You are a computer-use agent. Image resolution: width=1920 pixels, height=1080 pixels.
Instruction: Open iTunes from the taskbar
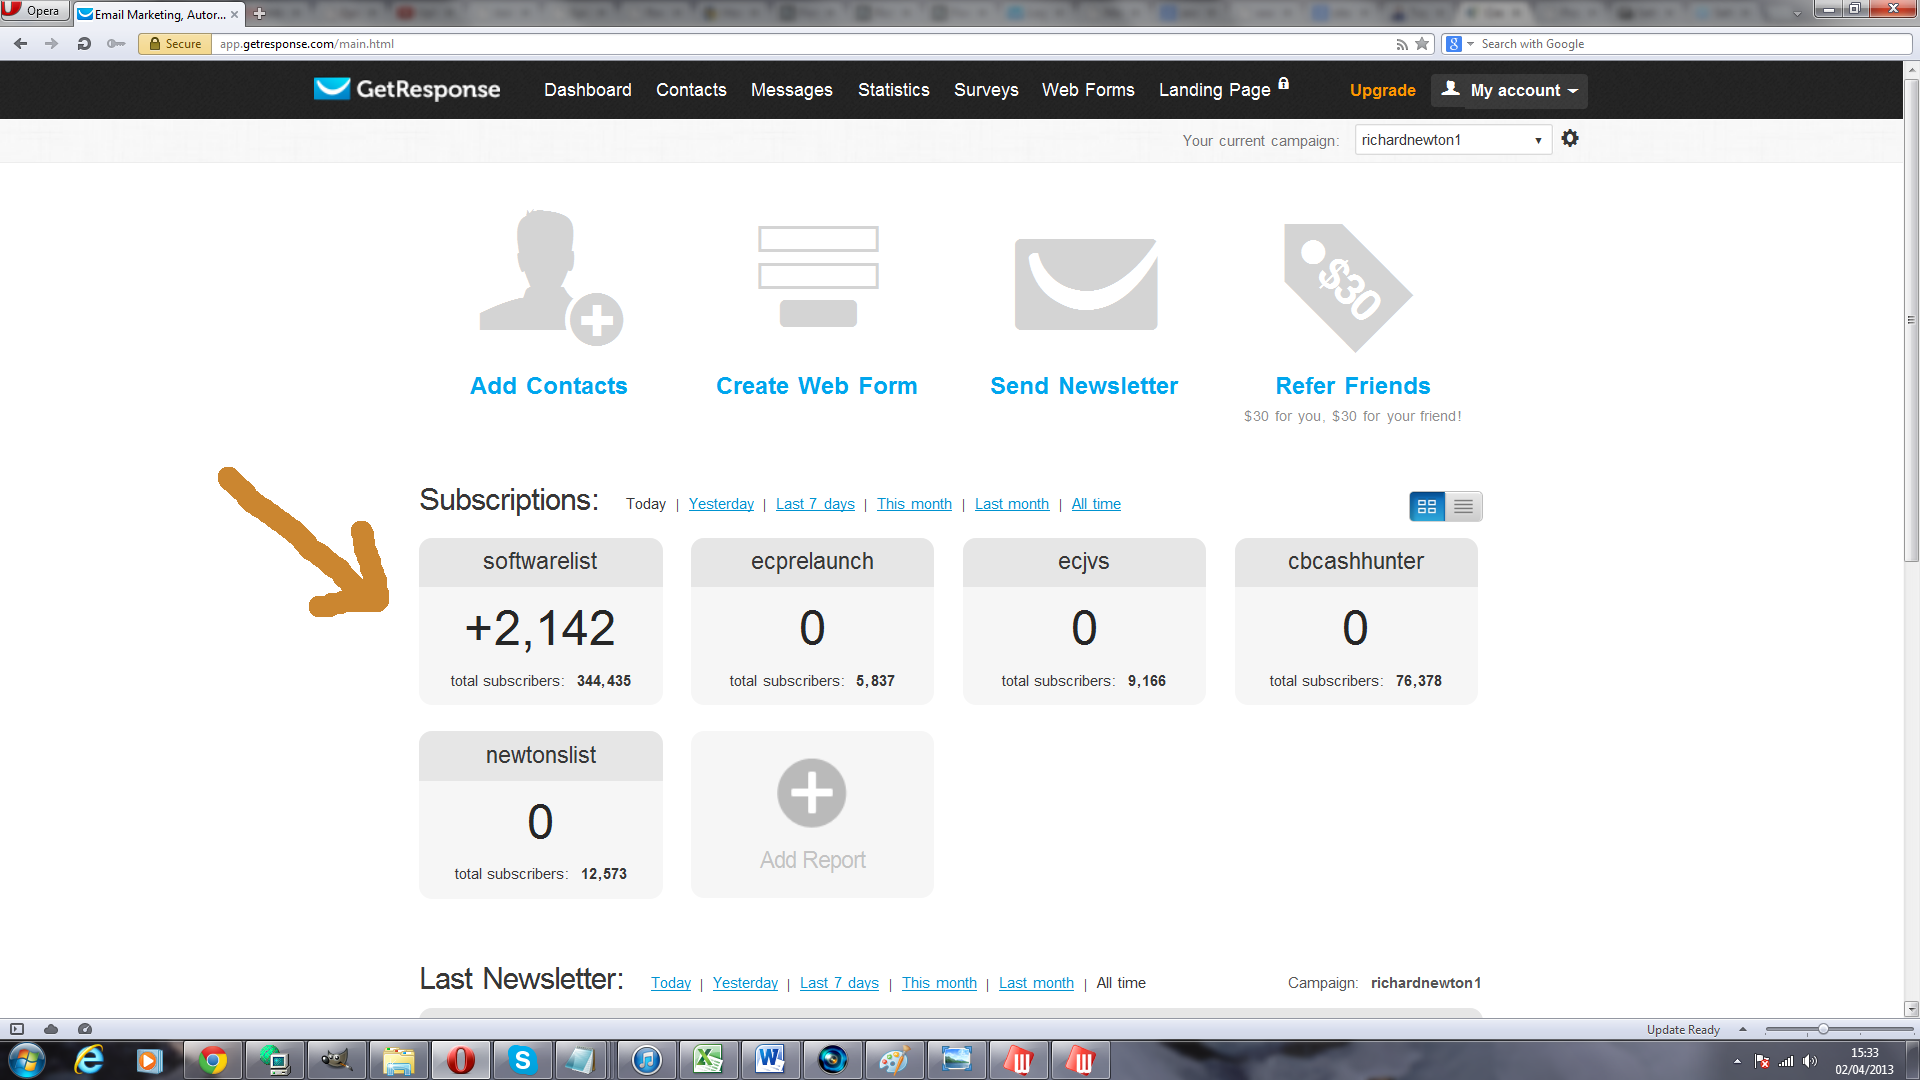pos(646,1060)
